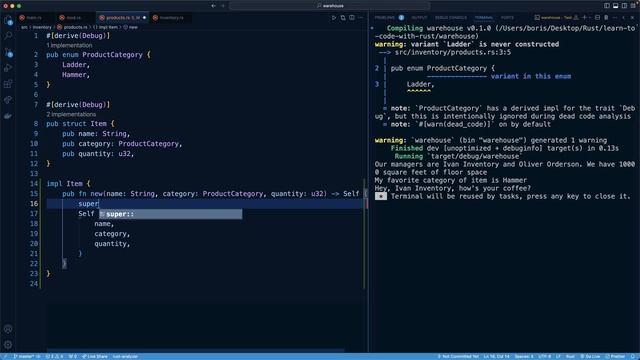Click the 'inventory' breadcrumb segment

(42, 27)
